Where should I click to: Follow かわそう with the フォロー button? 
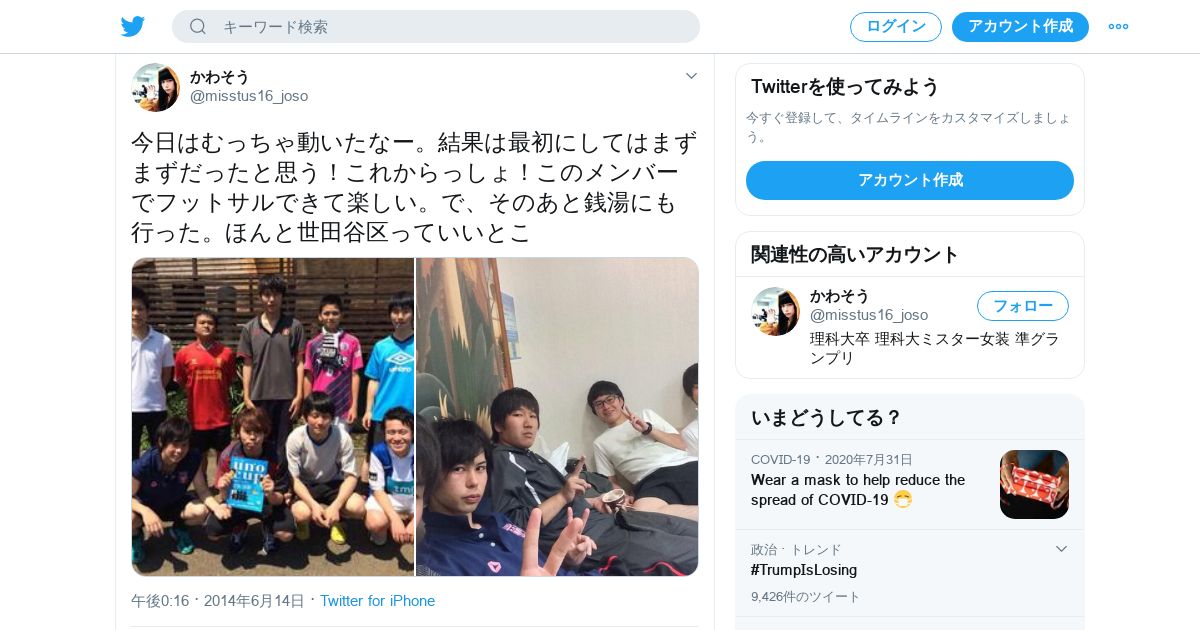[1023, 305]
